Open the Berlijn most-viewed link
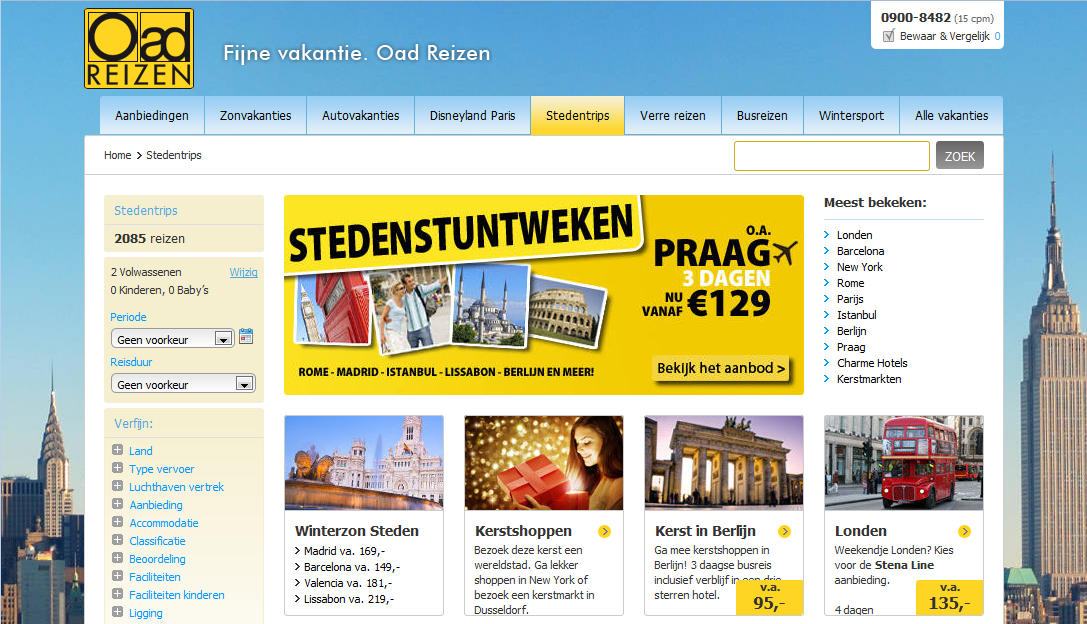 851,331
